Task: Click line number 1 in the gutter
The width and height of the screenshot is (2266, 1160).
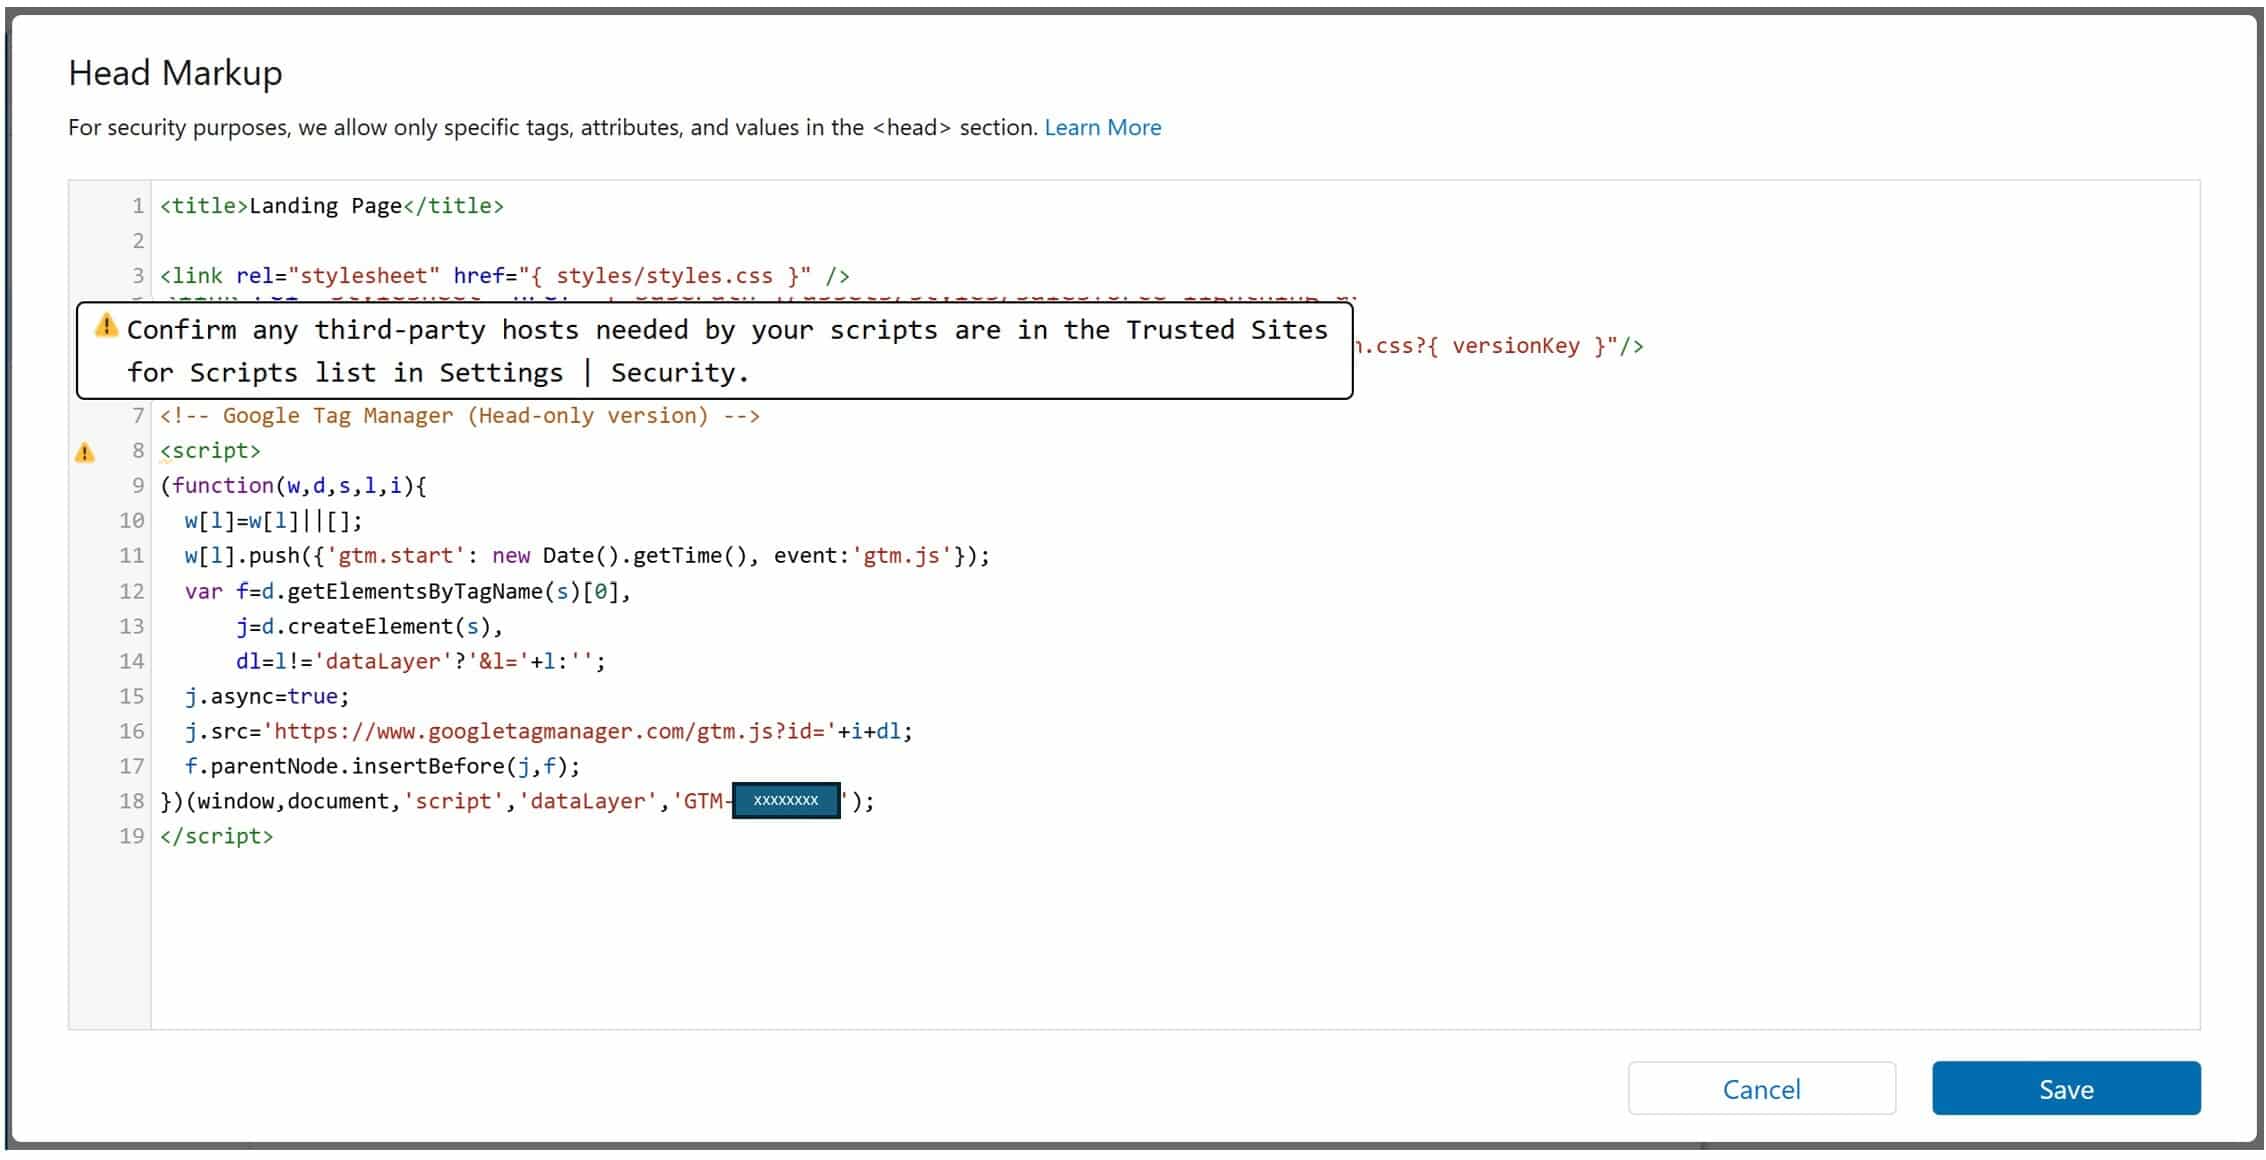Action: [x=137, y=206]
